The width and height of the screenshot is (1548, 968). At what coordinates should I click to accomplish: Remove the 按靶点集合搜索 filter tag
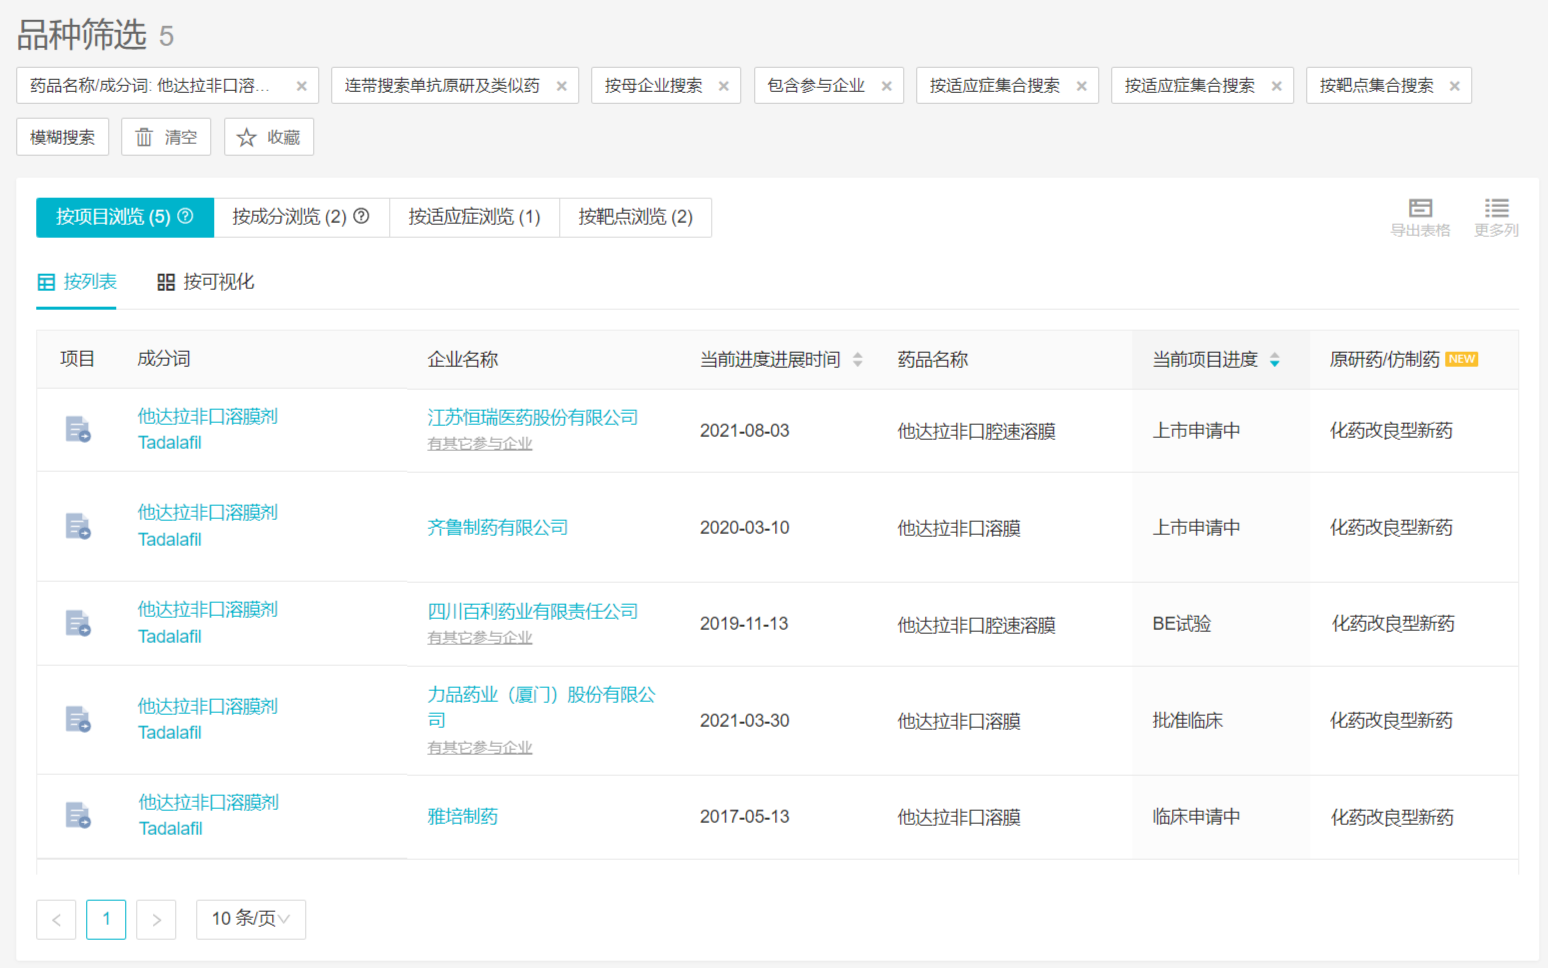point(1454,86)
